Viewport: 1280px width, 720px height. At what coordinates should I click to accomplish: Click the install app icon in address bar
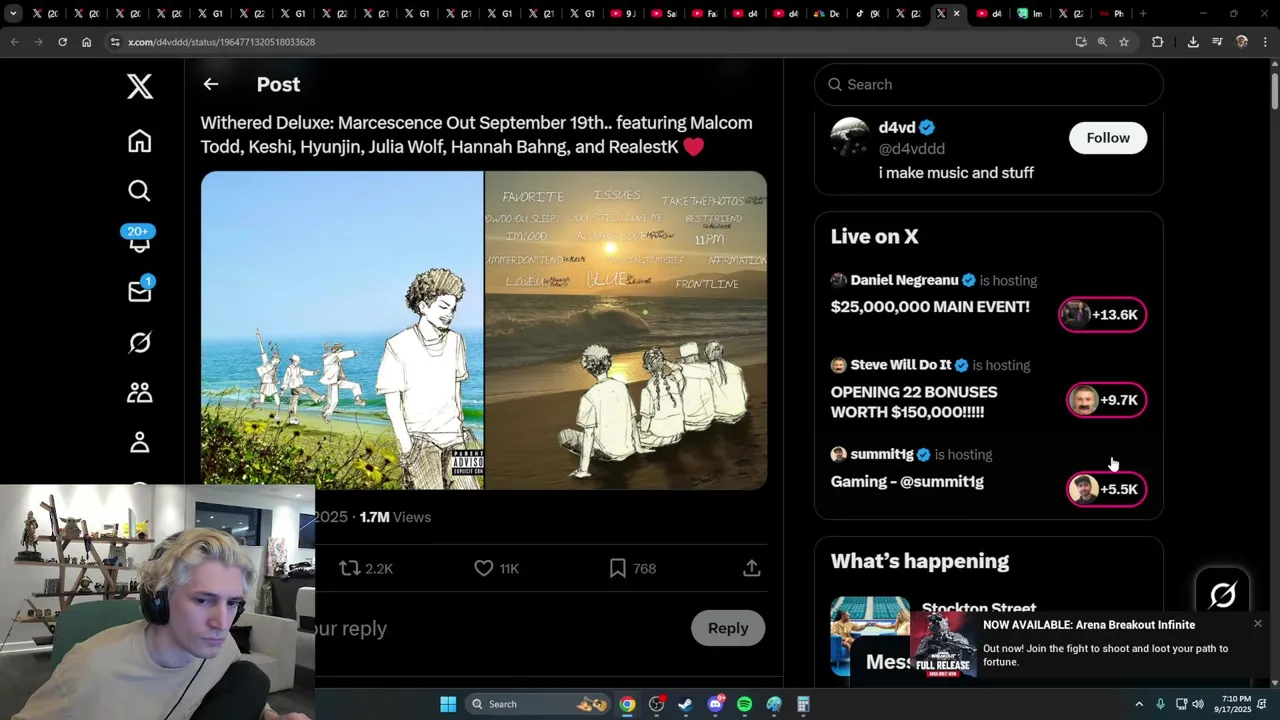point(1081,42)
